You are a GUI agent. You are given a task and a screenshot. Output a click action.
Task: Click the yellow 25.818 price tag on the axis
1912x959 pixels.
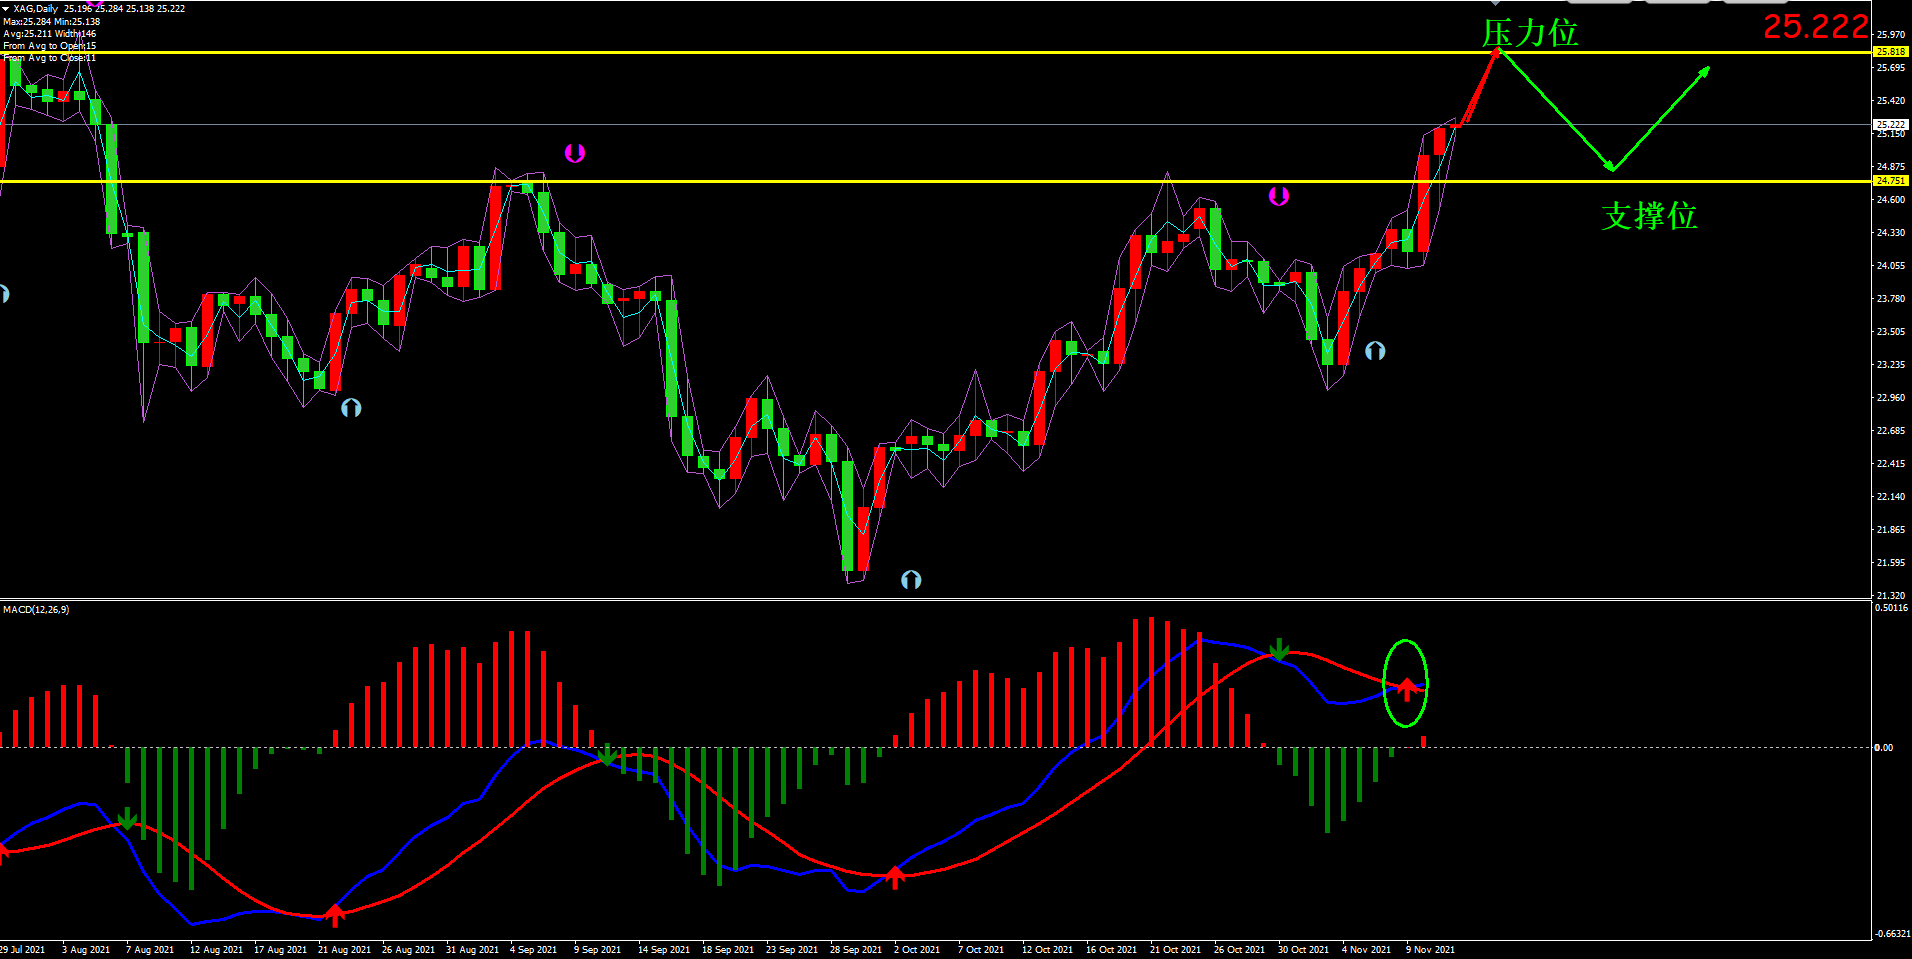coord(1890,51)
